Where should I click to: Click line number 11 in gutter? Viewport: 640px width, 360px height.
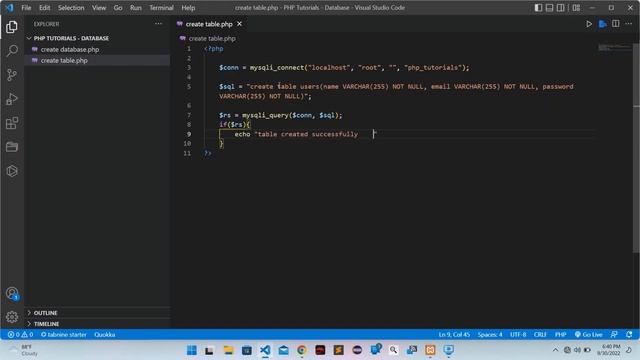click(x=187, y=153)
